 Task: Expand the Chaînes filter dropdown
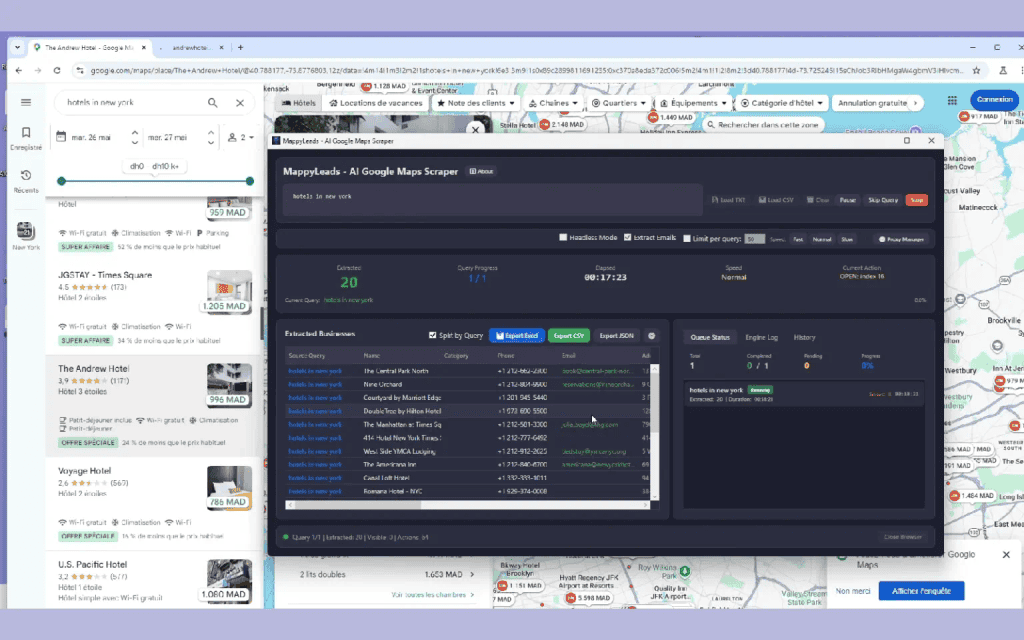pos(553,103)
